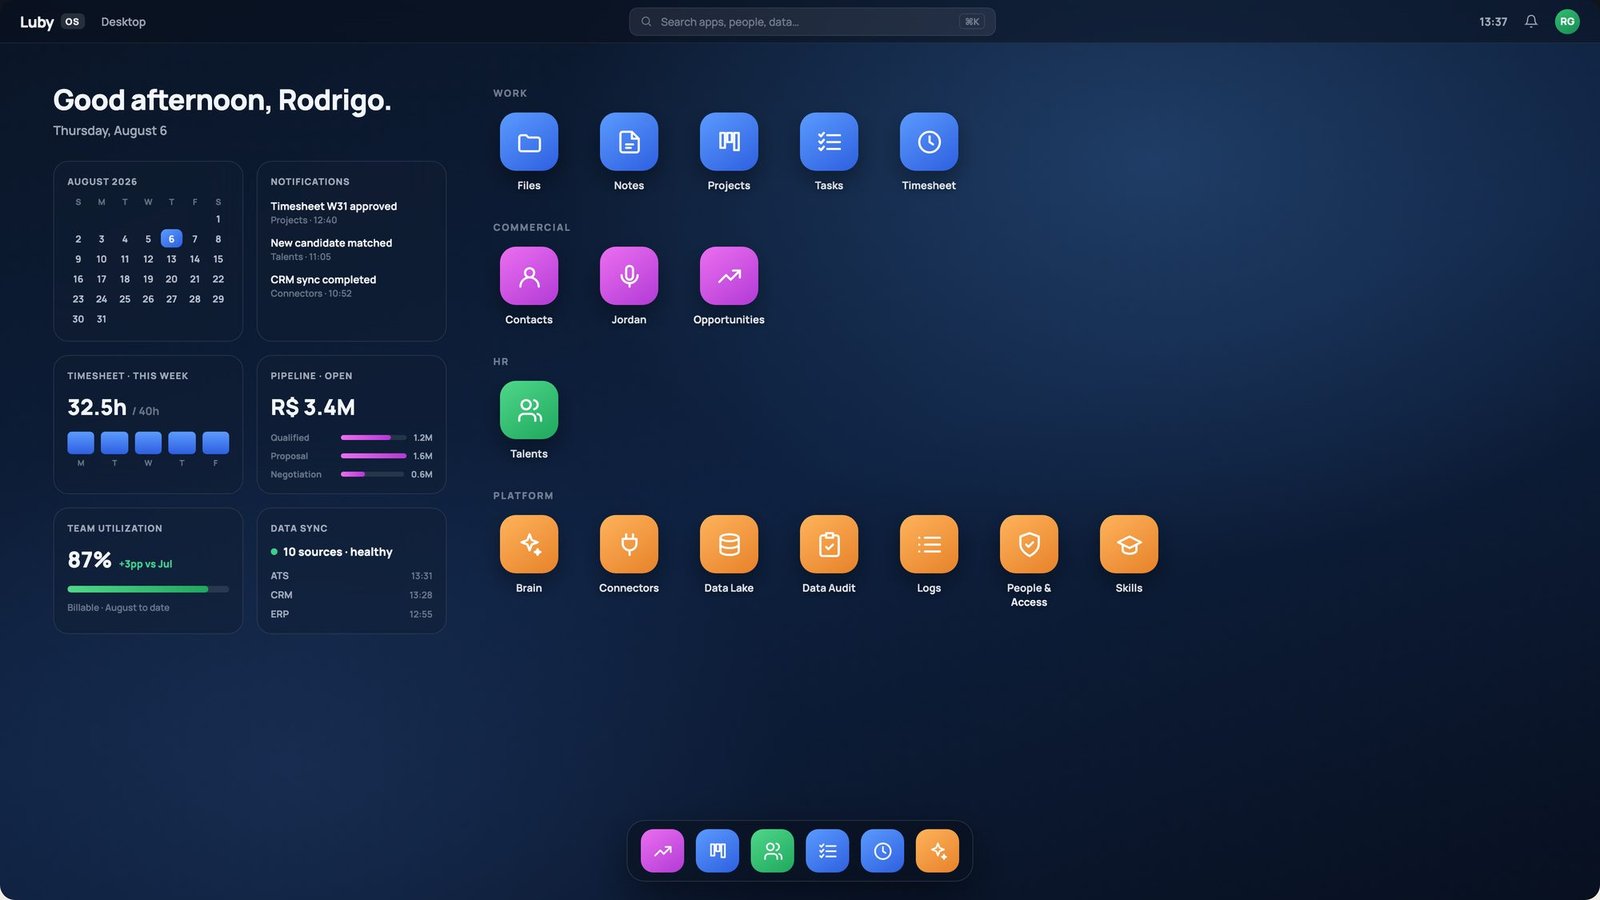Open the Contacts app
Viewport: 1600px width, 900px height.
529,276
